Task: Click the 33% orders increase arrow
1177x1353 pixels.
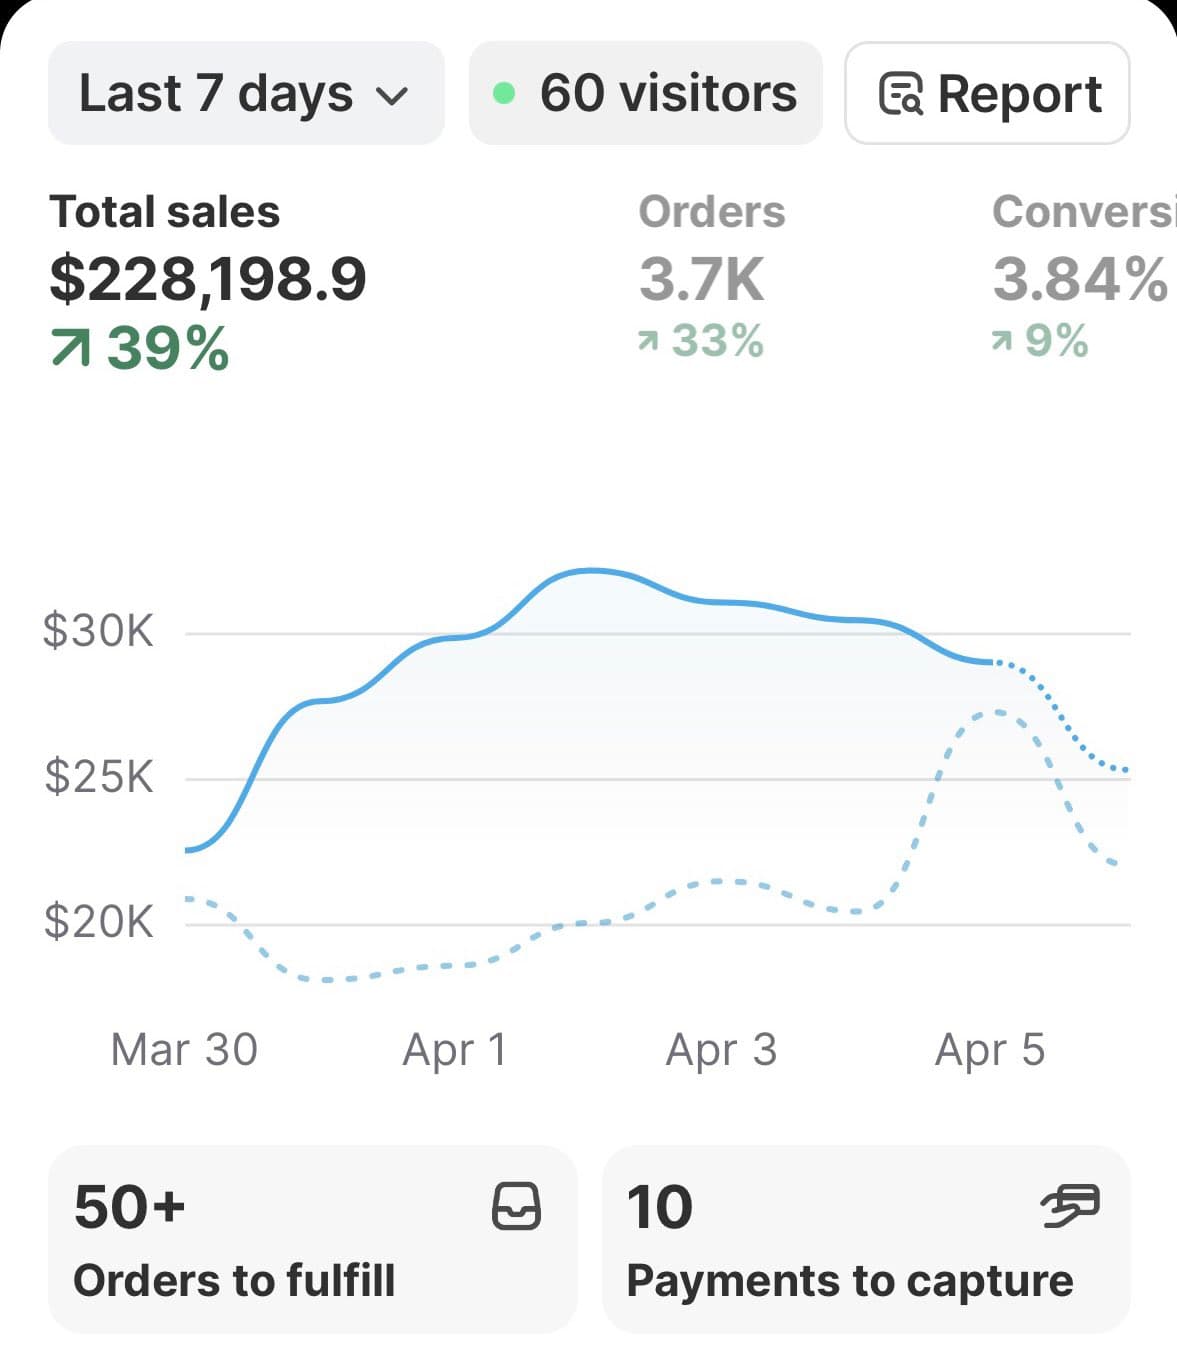Action: pos(649,342)
